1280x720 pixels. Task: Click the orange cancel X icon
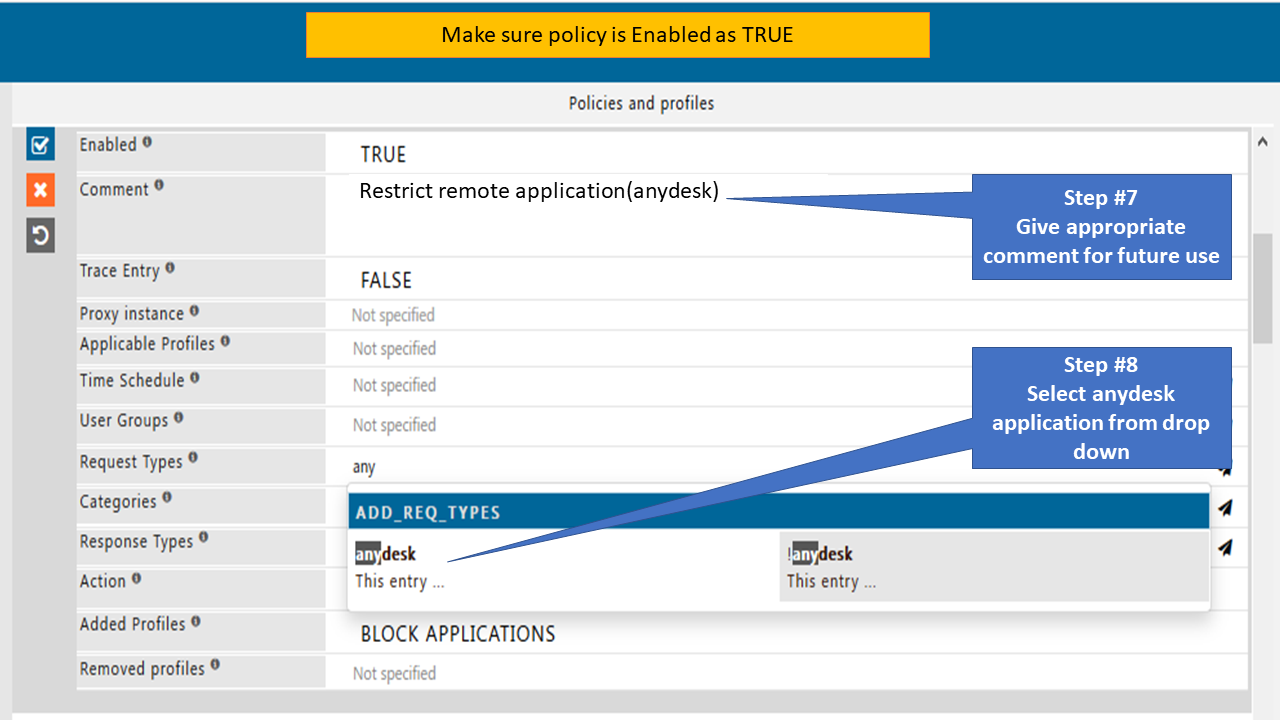(x=40, y=190)
